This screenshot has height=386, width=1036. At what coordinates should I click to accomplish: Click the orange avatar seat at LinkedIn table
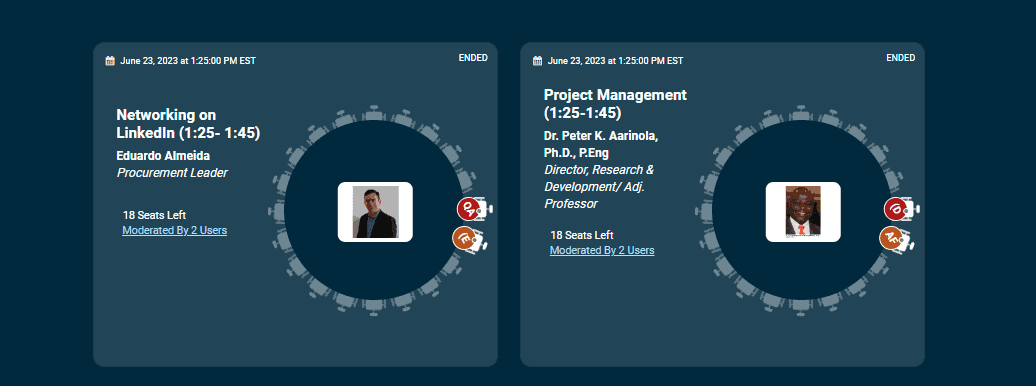click(x=463, y=238)
